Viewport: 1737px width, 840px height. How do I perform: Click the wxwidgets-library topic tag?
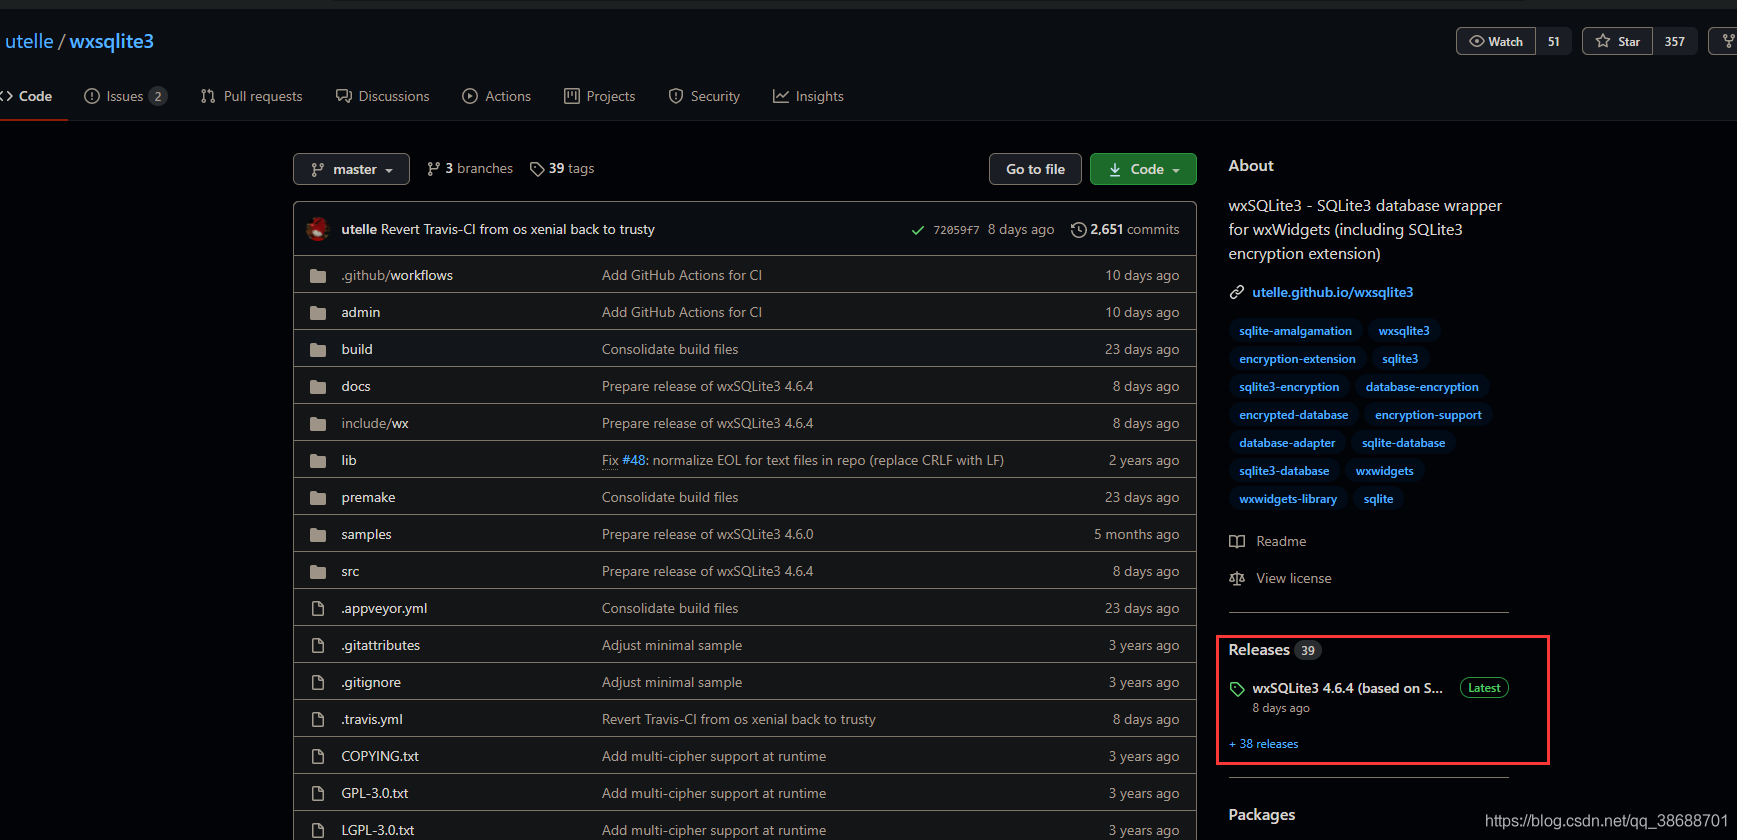1288,499
